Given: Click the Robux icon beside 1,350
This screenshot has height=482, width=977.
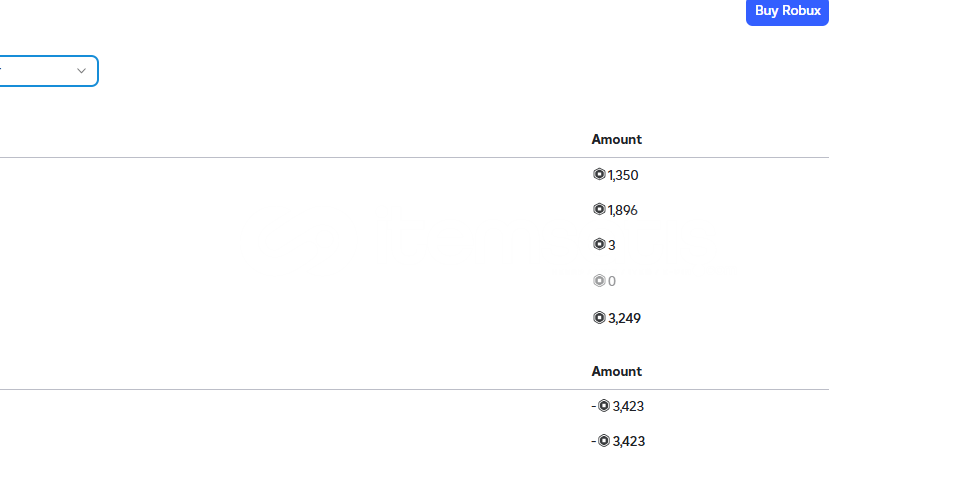Looking at the screenshot, I should click(x=599, y=174).
